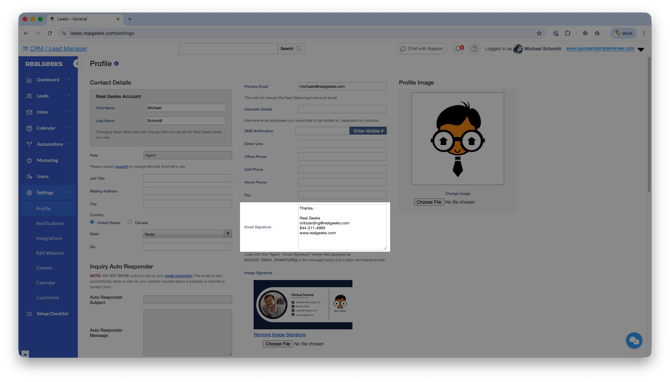Click the Auto Responder Message box
Viewport: 670px width, 382px height.
tap(188, 333)
